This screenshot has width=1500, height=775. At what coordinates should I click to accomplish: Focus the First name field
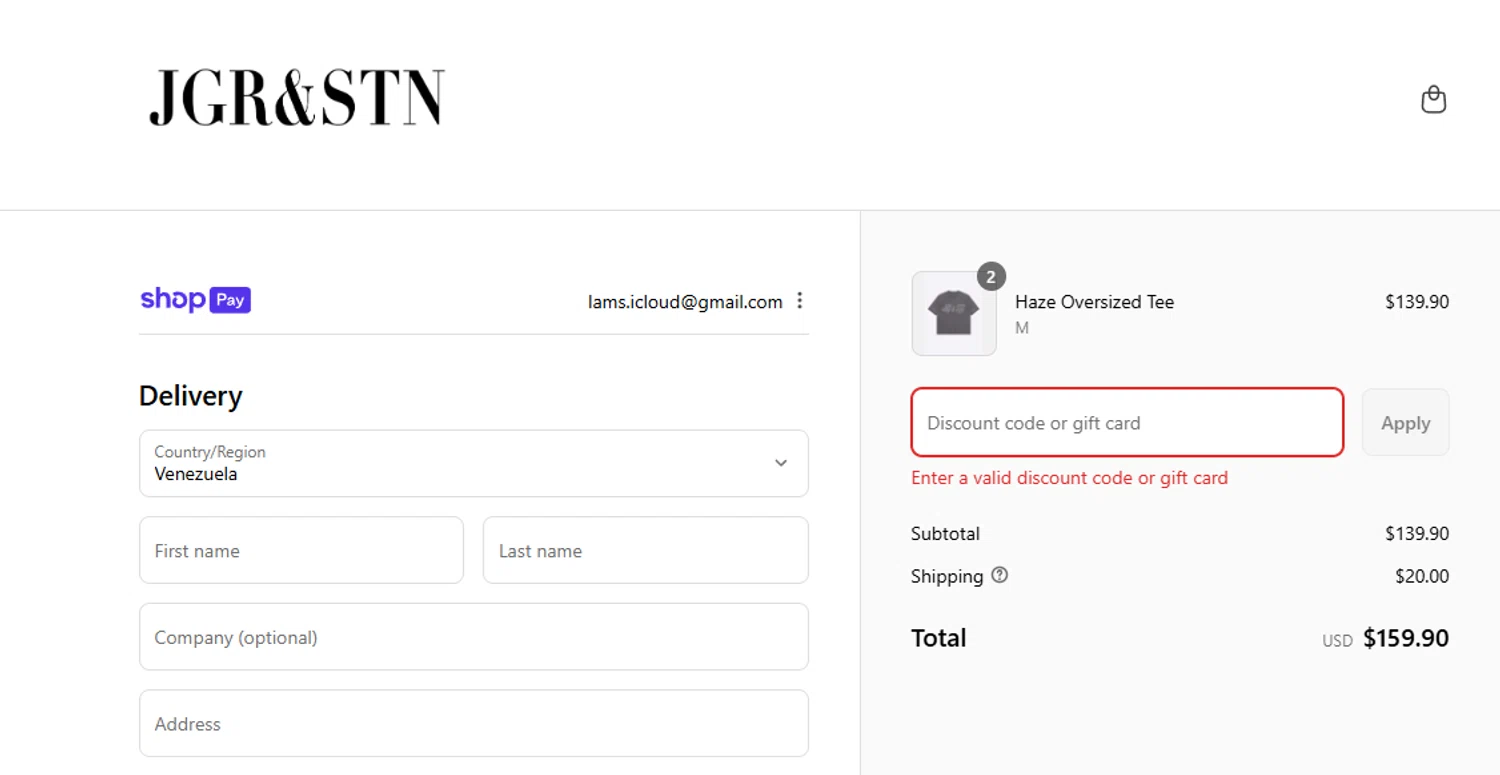click(301, 550)
